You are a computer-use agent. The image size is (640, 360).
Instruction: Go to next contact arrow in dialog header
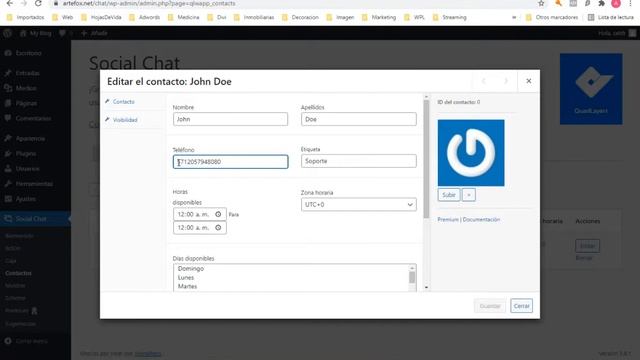(506, 81)
